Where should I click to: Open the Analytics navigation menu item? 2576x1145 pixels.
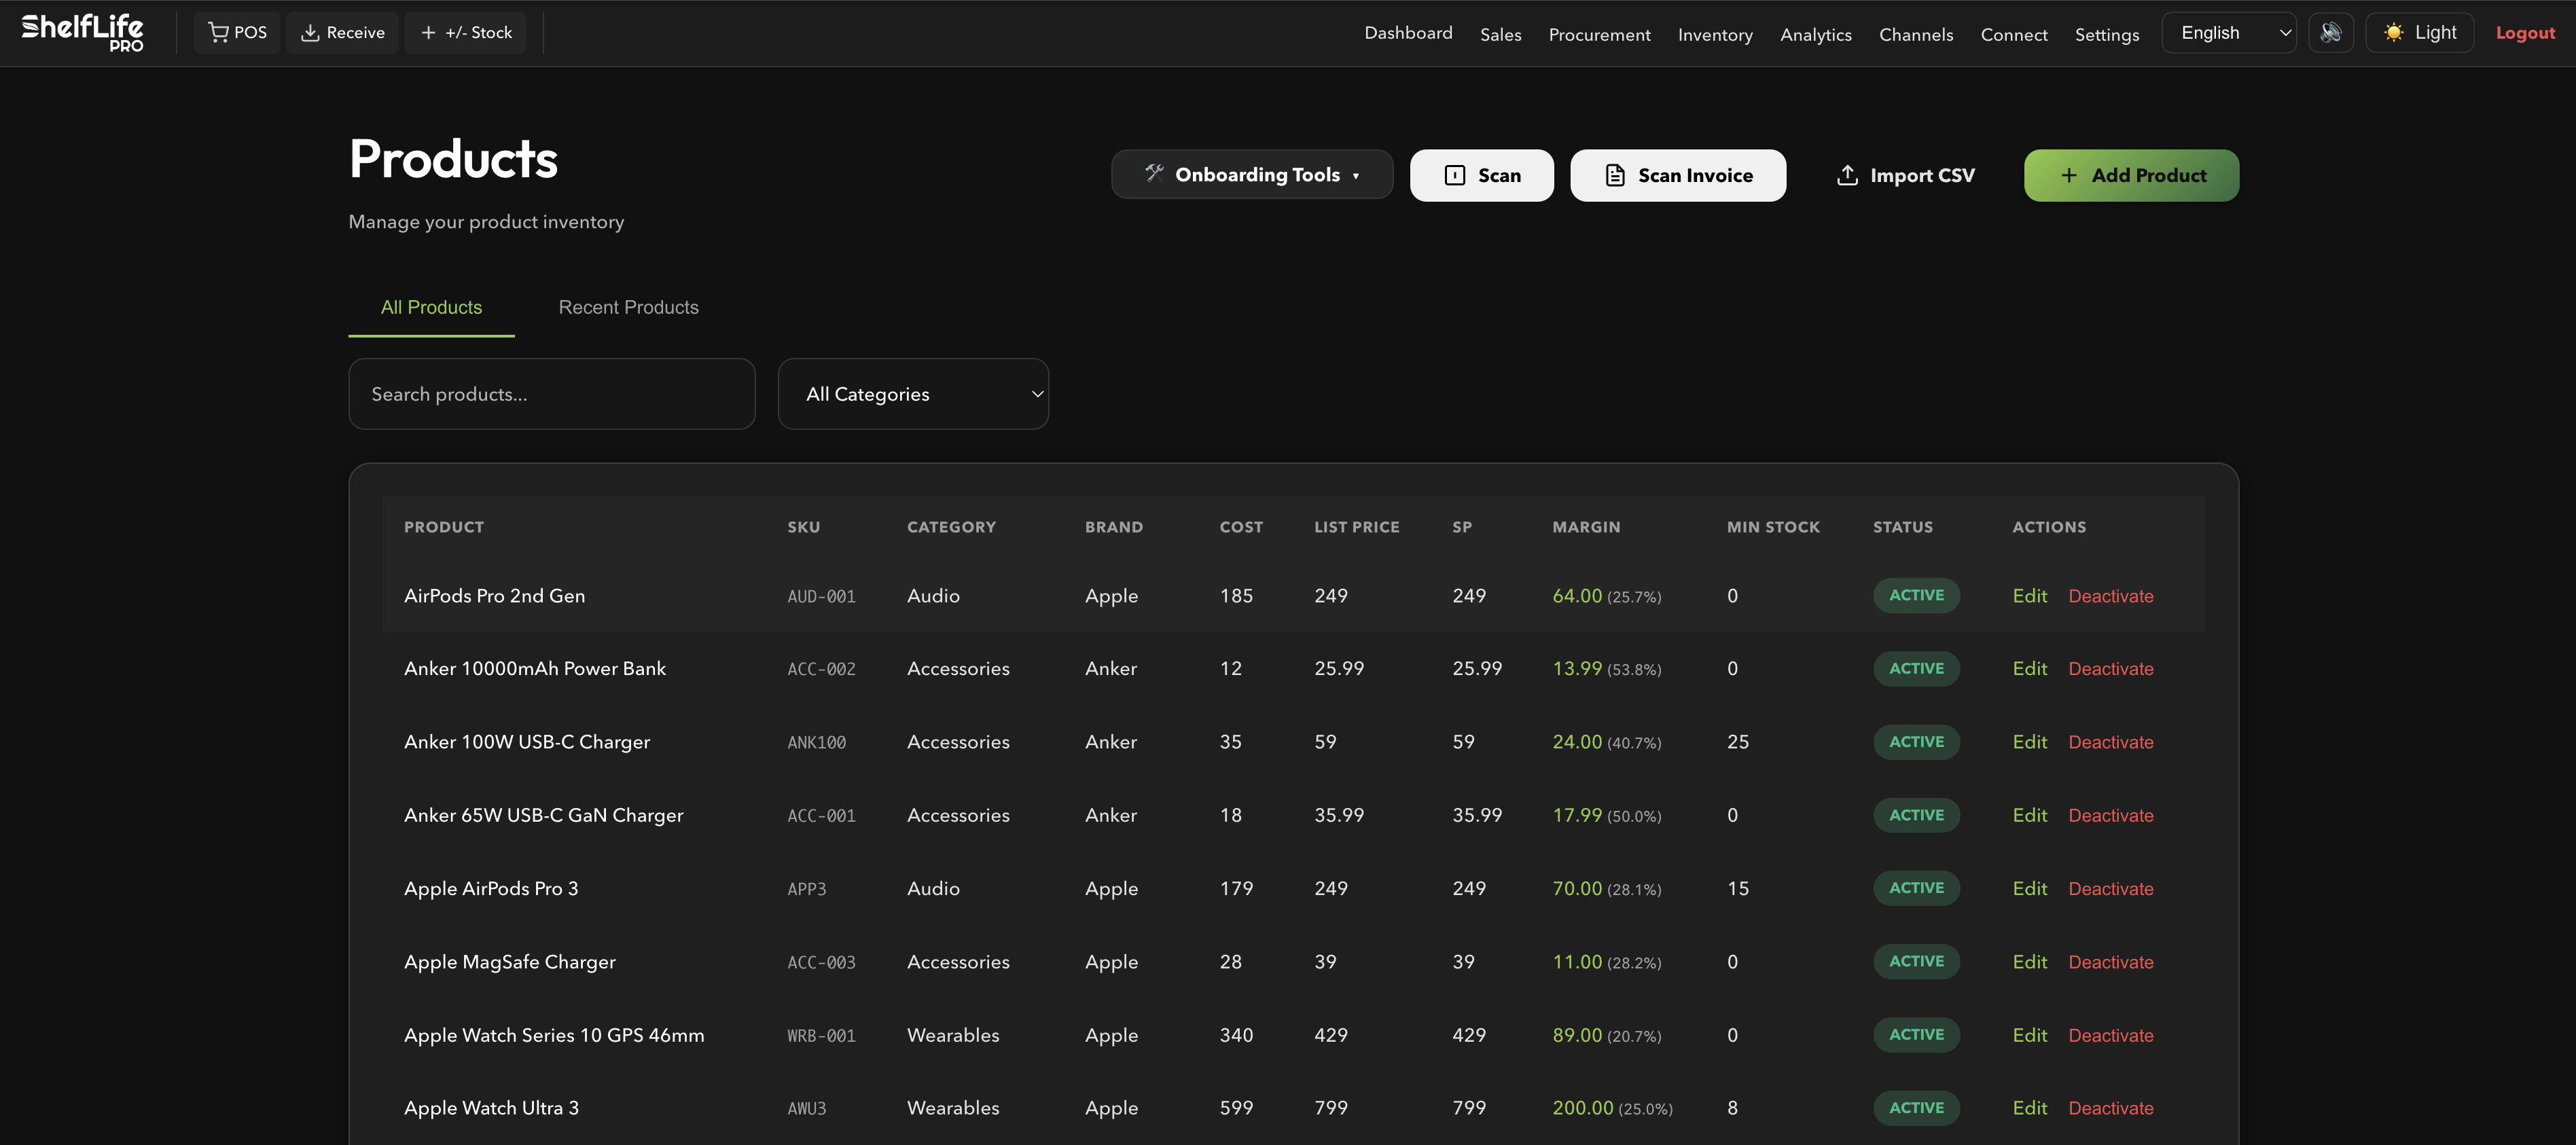(1816, 33)
